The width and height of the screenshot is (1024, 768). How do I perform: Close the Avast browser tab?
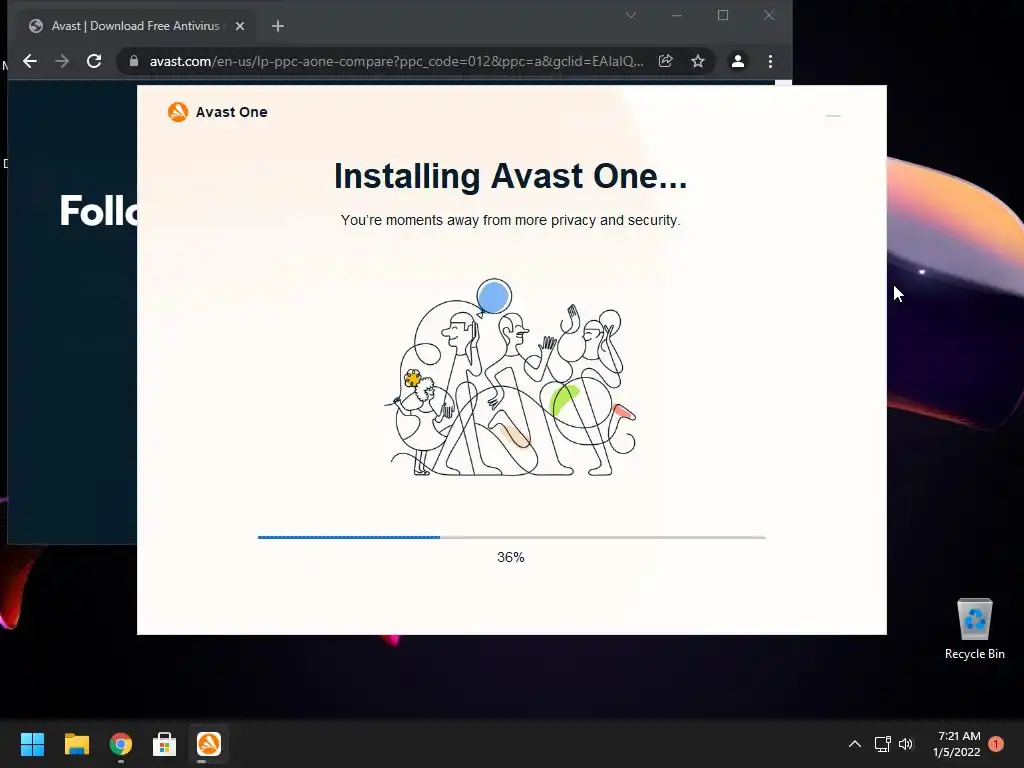(x=240, y=26)
